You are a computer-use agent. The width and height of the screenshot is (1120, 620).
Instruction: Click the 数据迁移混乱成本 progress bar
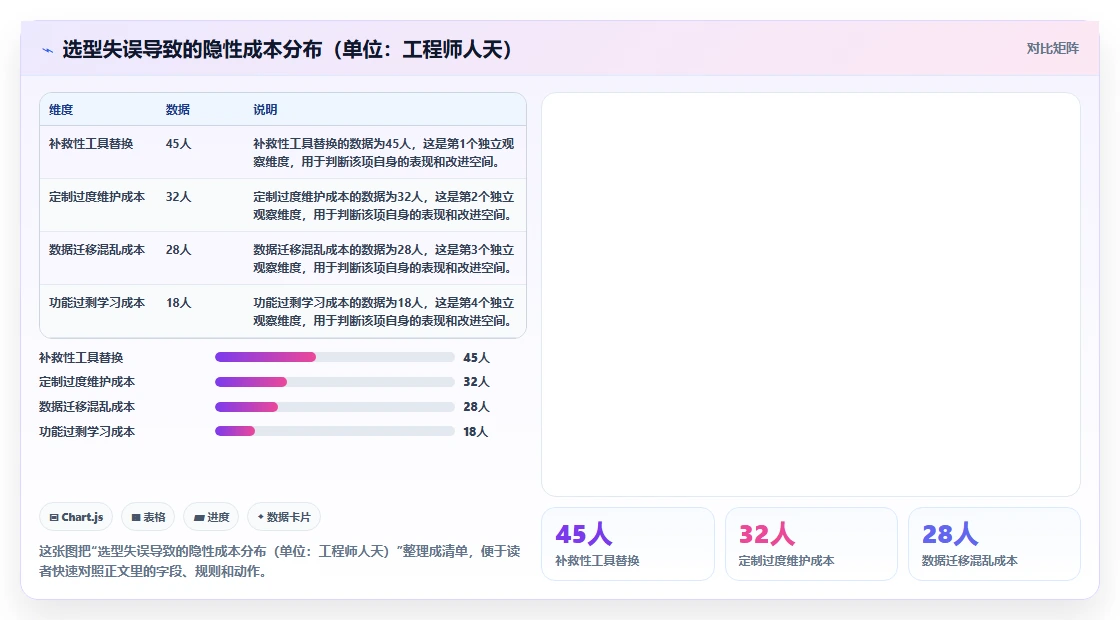pyautogui.click(x=334, y=407)
